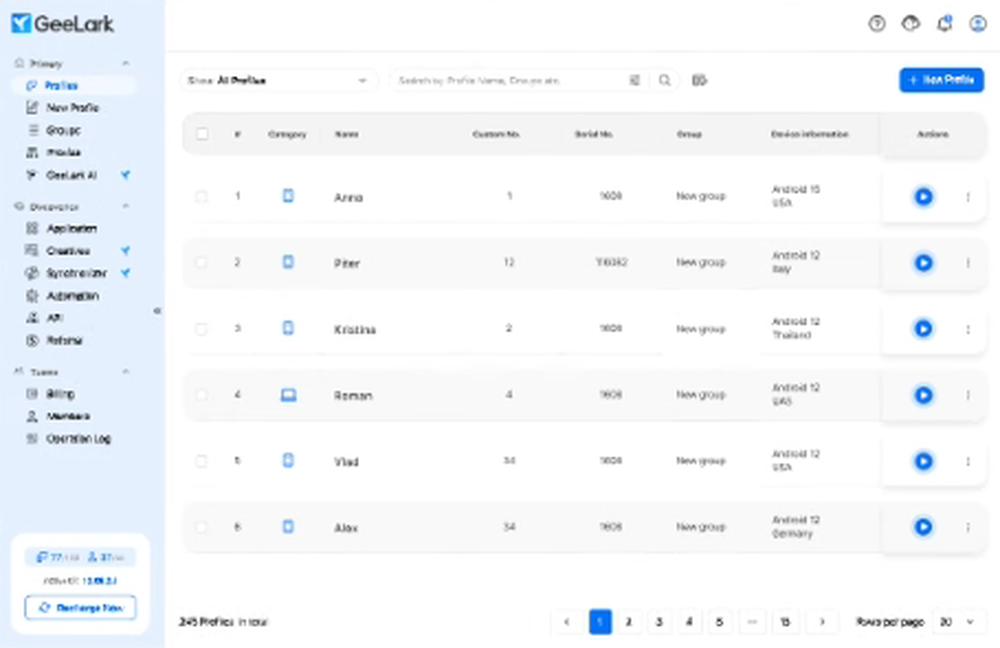Click the notification bell icon
Screen dimensions: 1000x648
pos(944,25)
